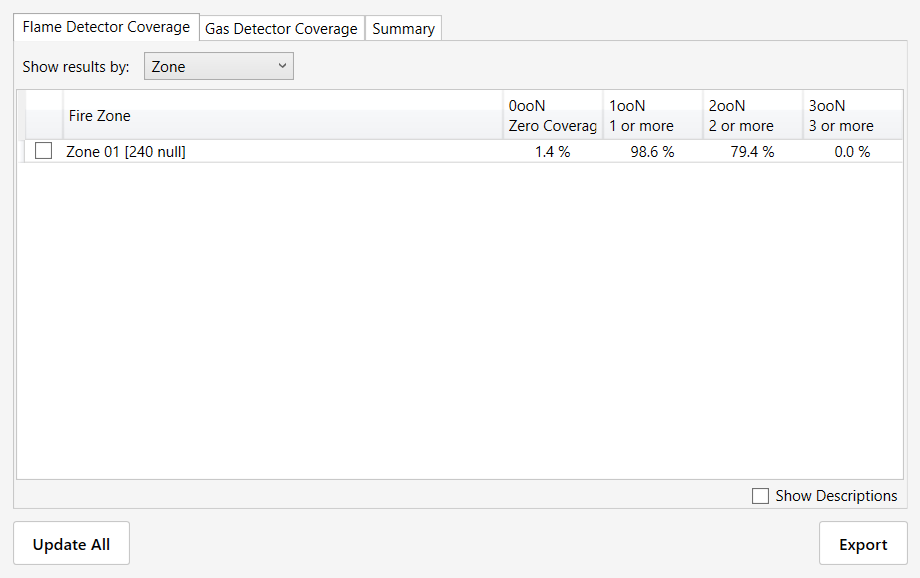Click the 79.4 % coverage value
920x578 pixels.
752,151
